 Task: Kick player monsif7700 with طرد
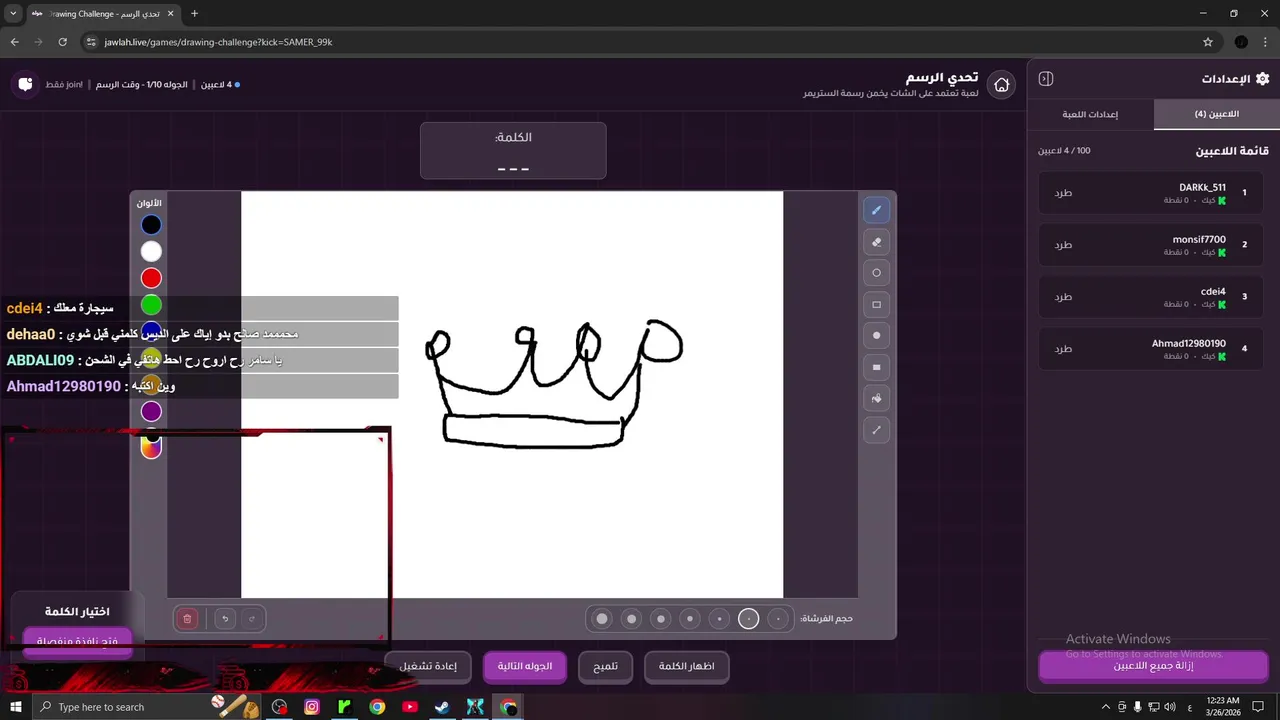pyautogui.click(x=1063, y=245)
